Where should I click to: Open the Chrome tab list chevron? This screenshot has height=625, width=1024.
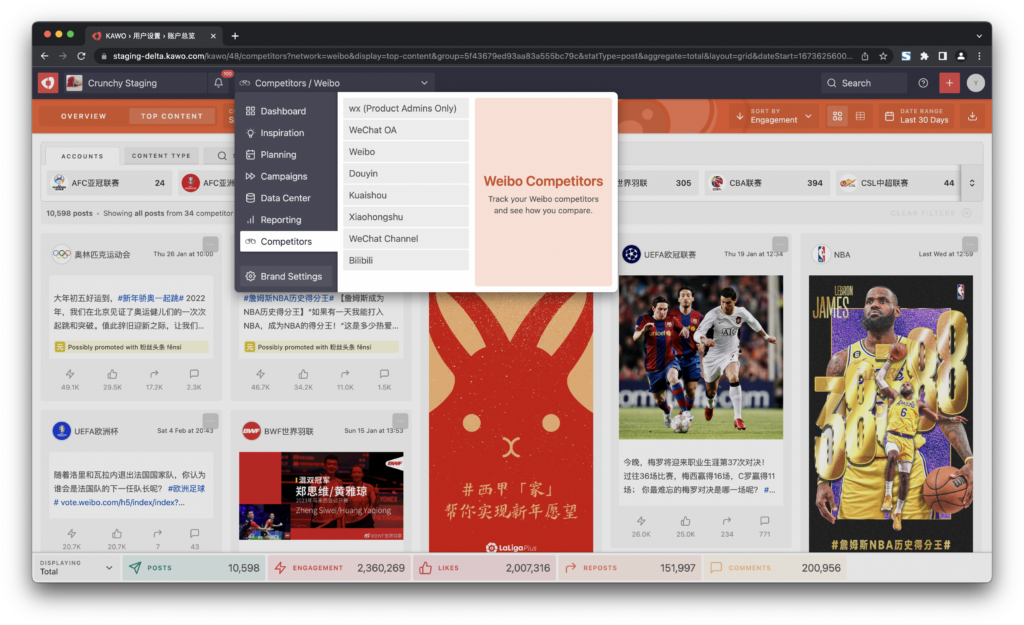(x=979, y=36)
